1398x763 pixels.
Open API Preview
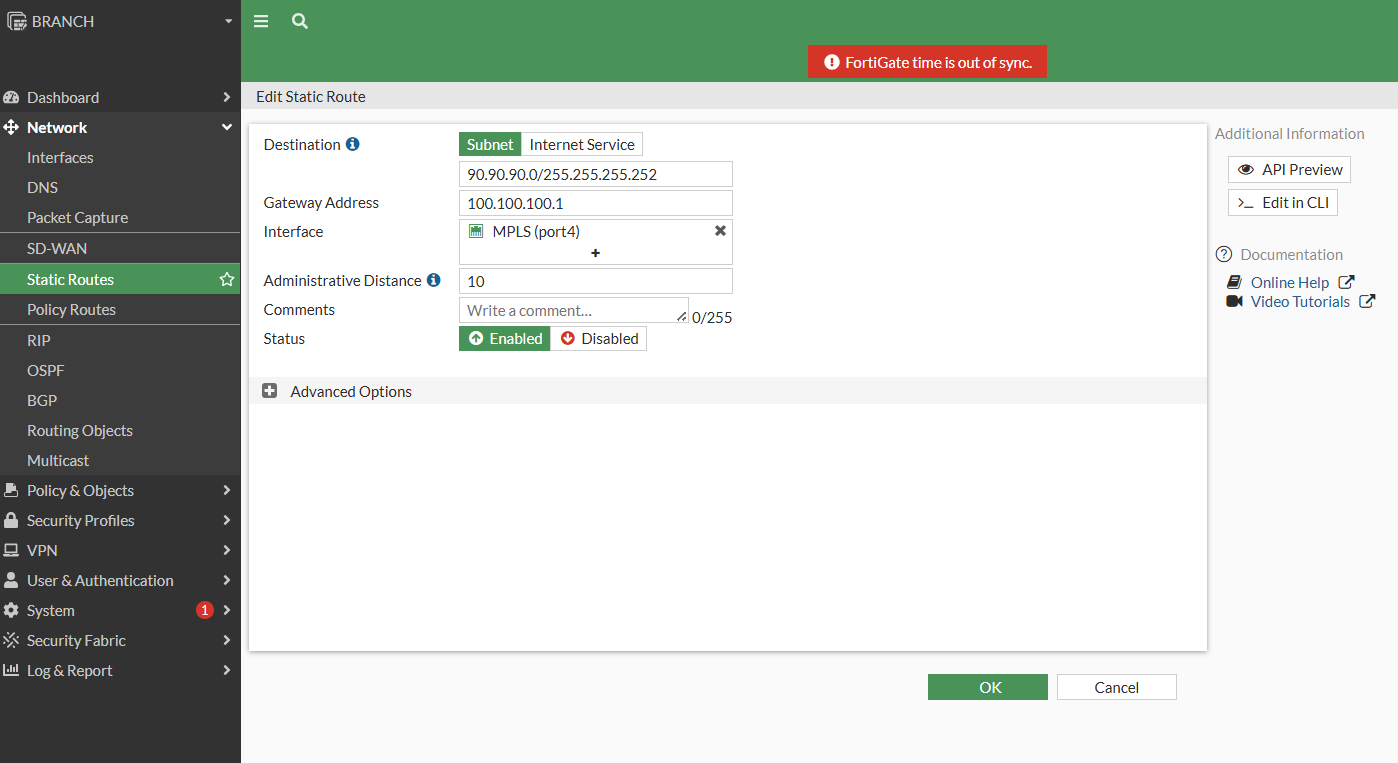click(x=1289, y=169)
